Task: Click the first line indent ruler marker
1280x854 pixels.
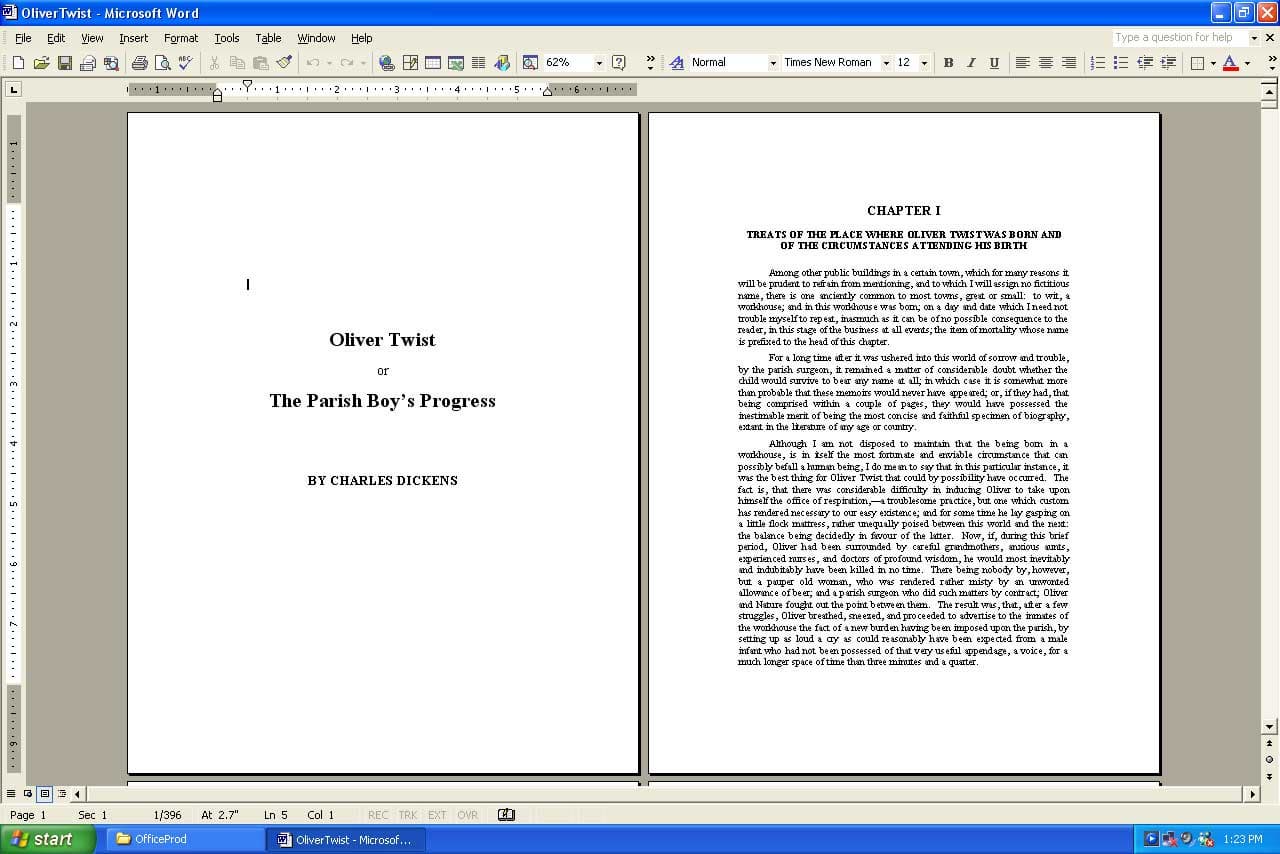Action: (247, 84)
